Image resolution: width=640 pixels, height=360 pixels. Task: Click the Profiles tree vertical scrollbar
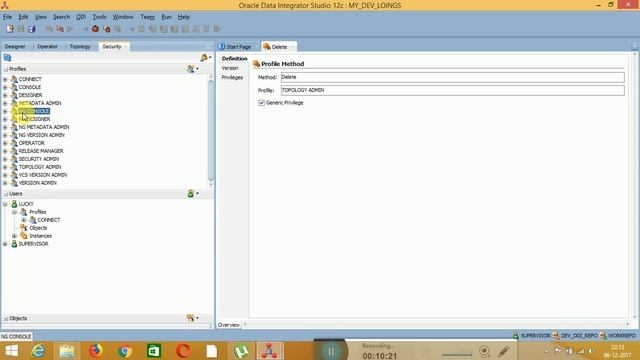click(211, 130)
